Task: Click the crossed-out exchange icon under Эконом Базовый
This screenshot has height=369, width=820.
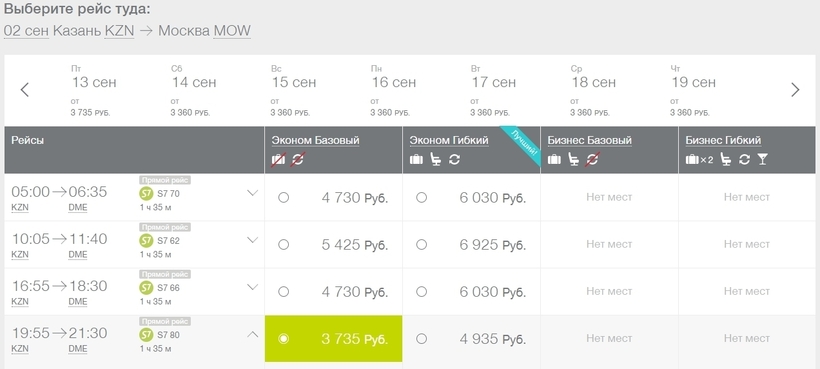Action: pos(298,159)
